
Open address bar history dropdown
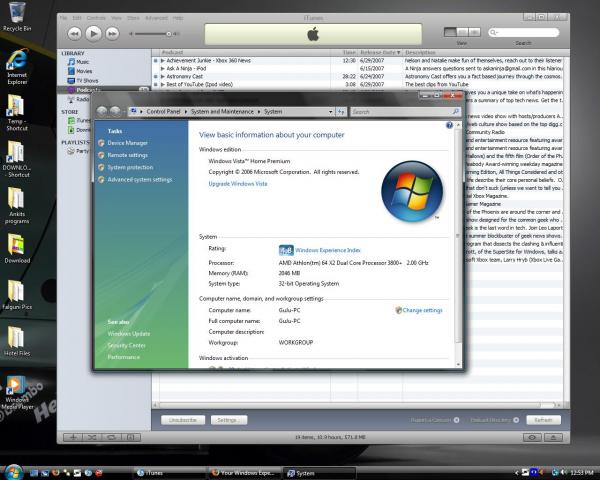(x=331, y=112)
